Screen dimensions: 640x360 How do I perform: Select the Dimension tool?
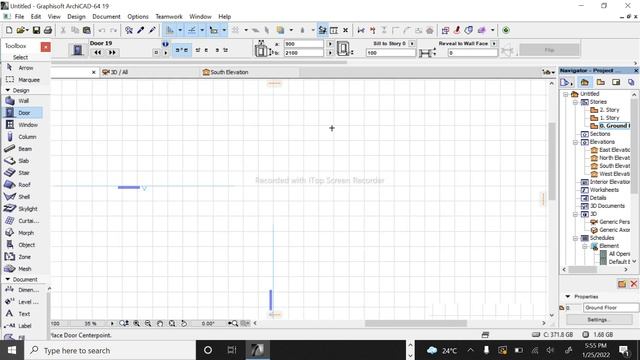coord(22,289)
